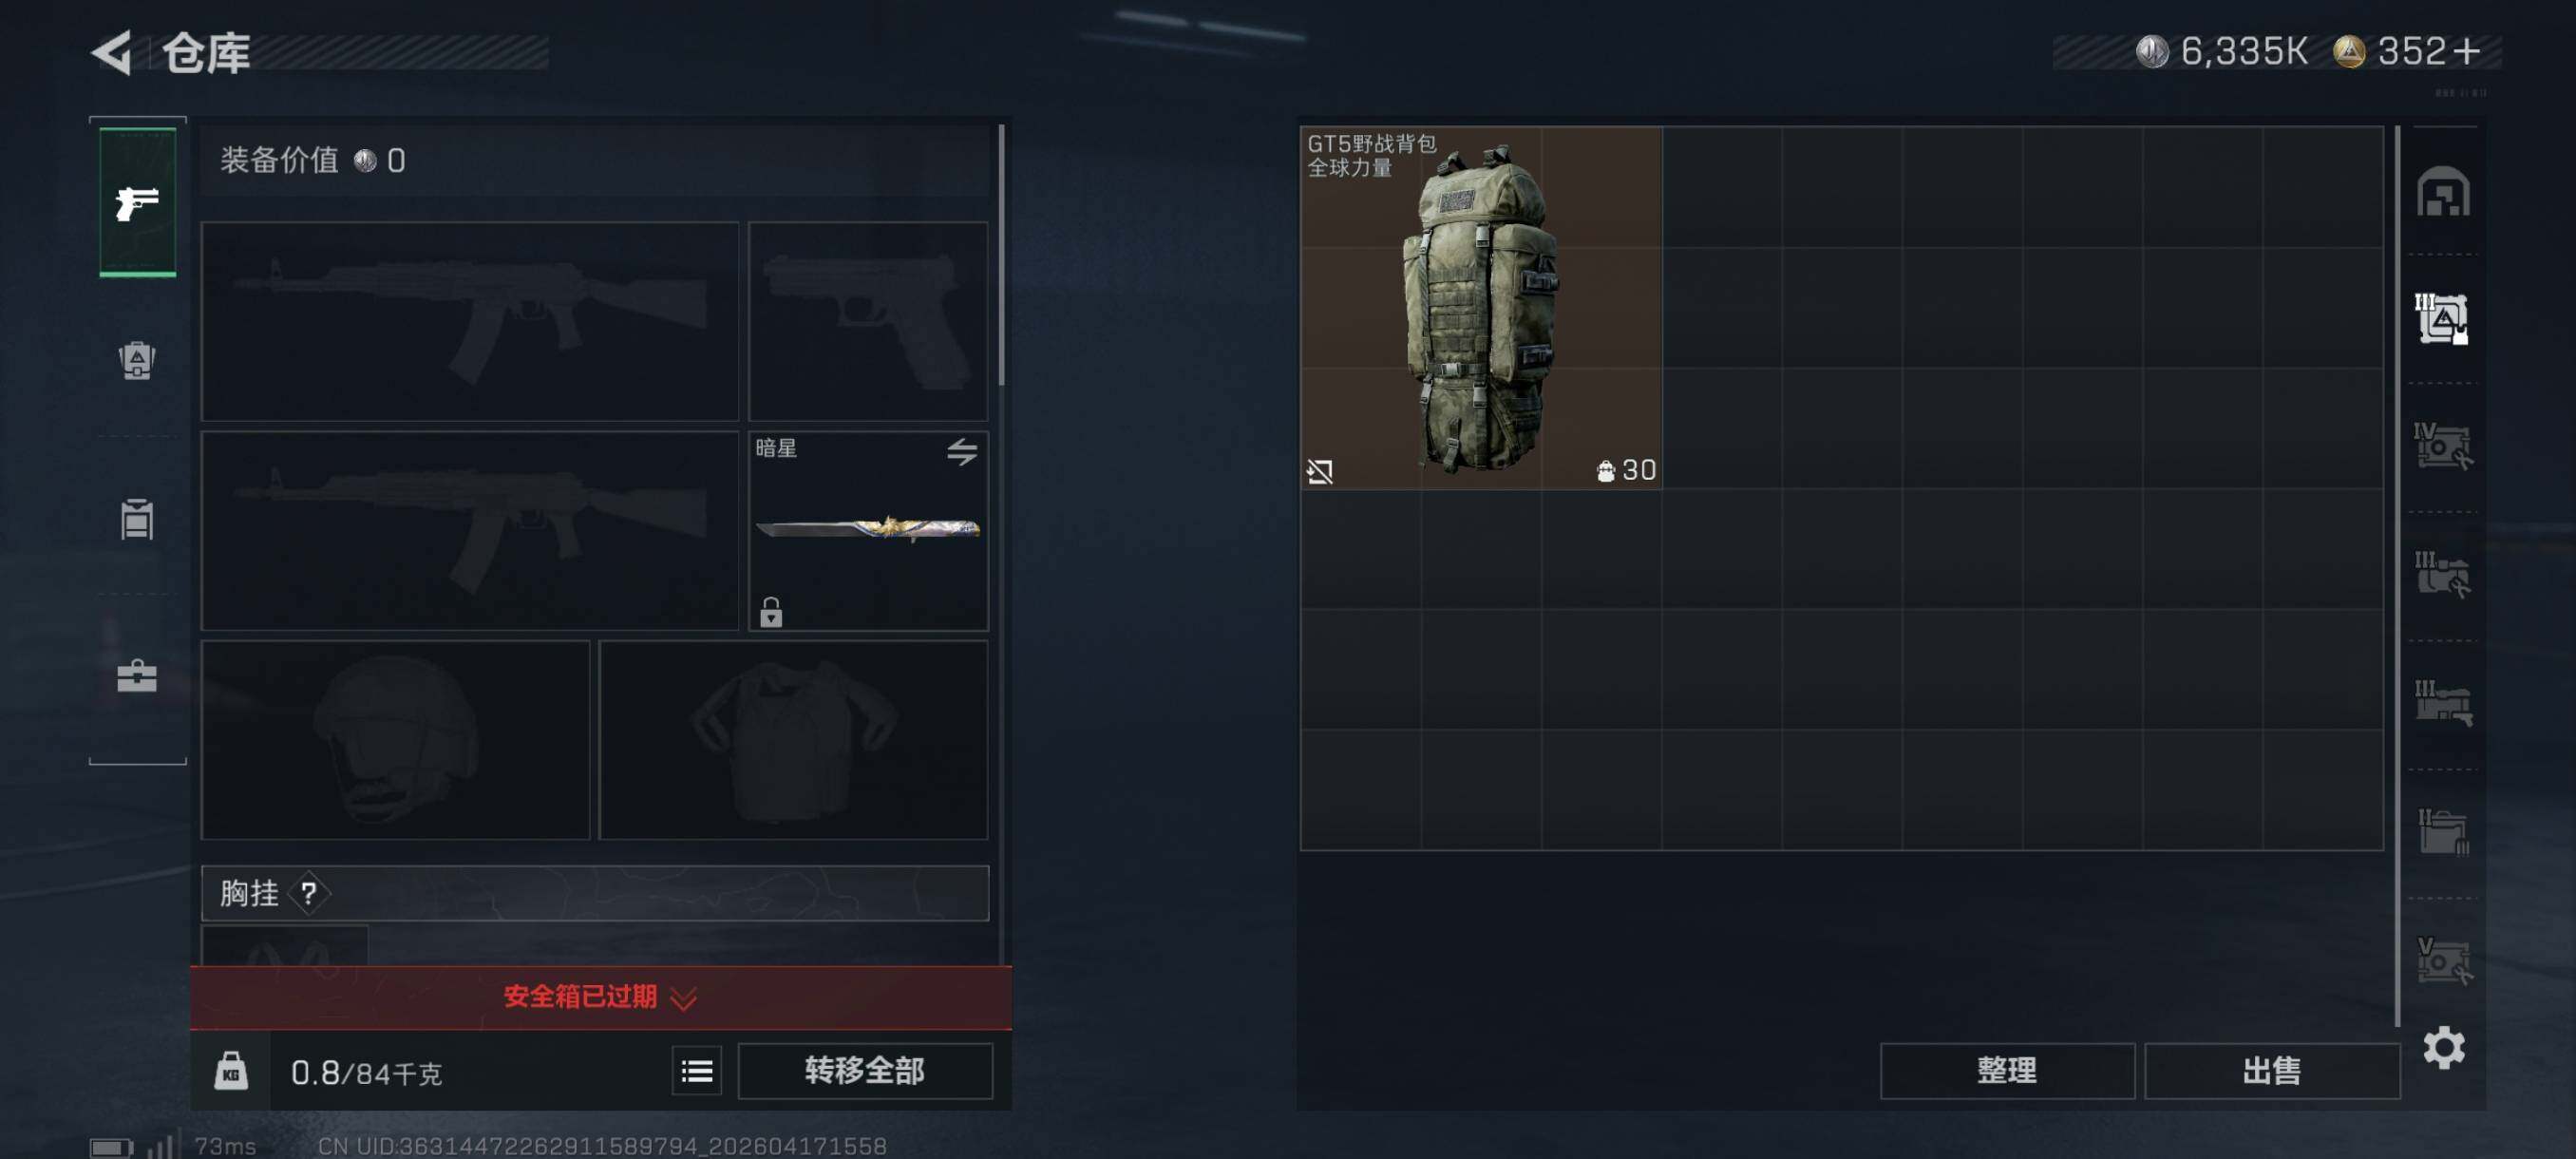The height and width of the screenshot is (1159, 2576).
Task: Open the briefcase safe-box category icon
Action: tap(137, 676)
